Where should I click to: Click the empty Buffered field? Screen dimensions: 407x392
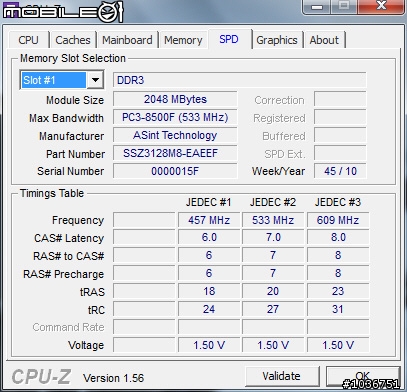(340, 135)
